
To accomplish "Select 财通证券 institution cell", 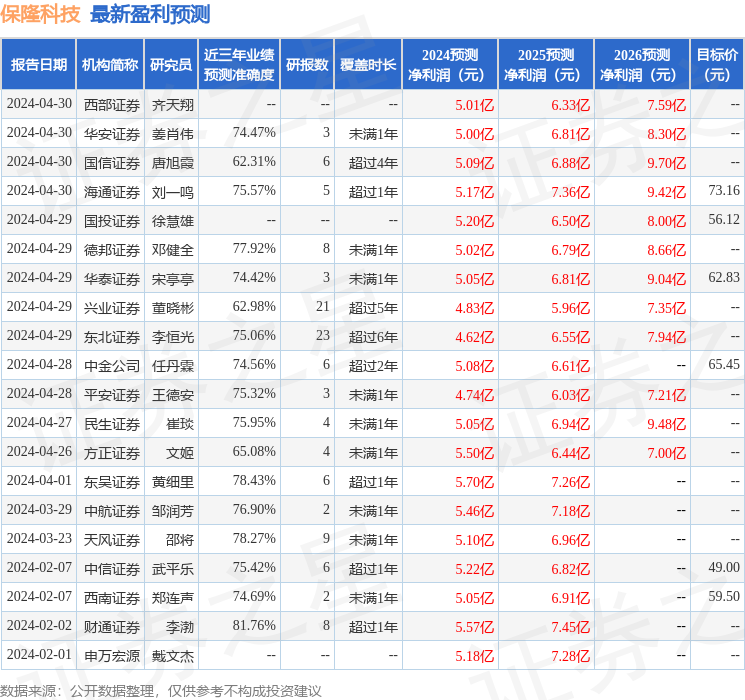I will (x=112, y=627).
